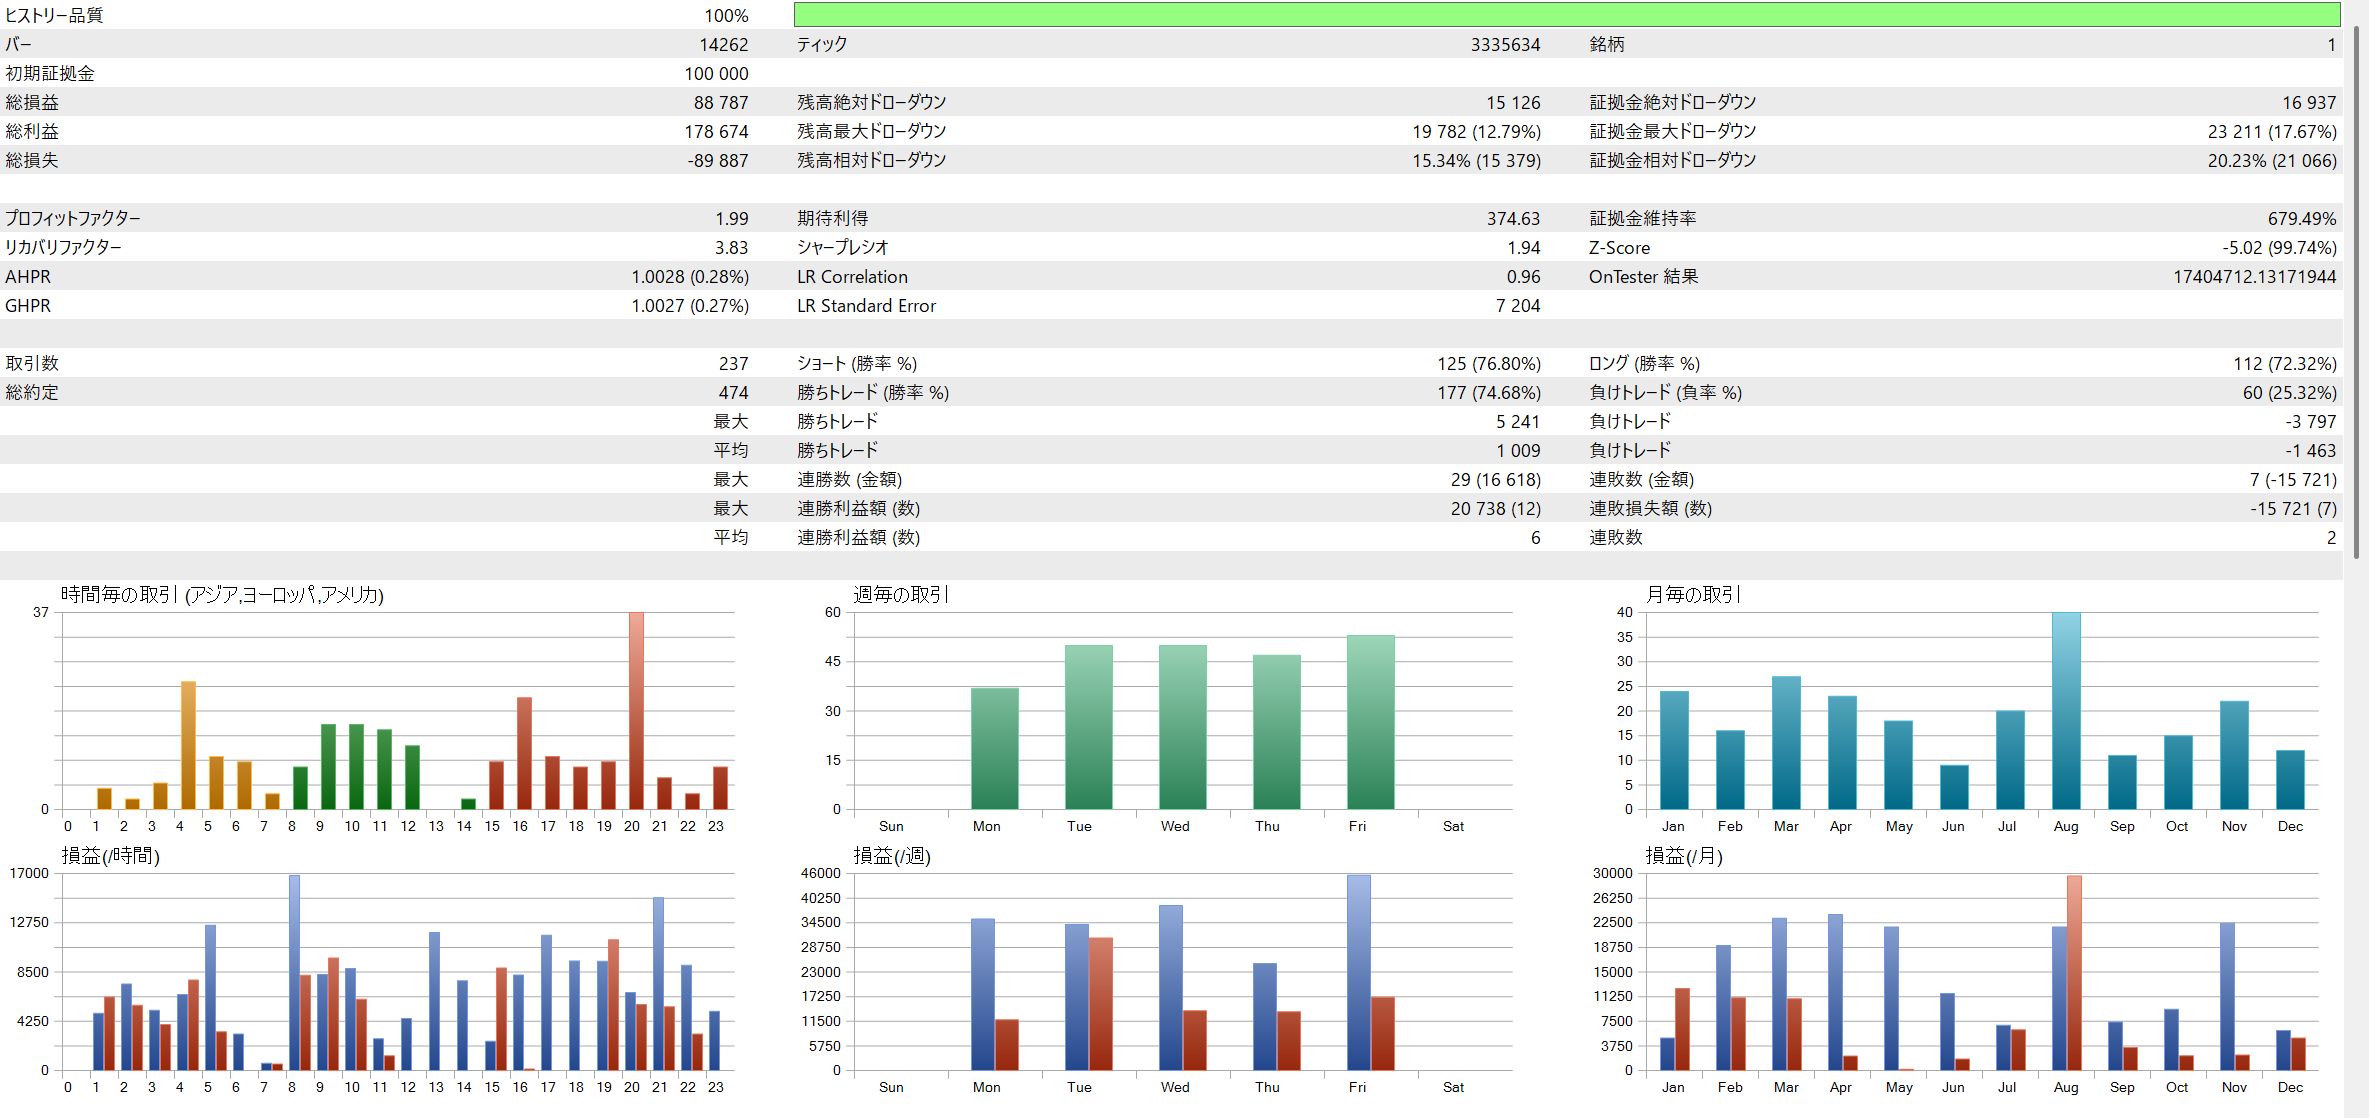The image size is (2369, 1118).
Task: Click the red August loss bar in monthly P/L chart
Action: coord(2074,972)
